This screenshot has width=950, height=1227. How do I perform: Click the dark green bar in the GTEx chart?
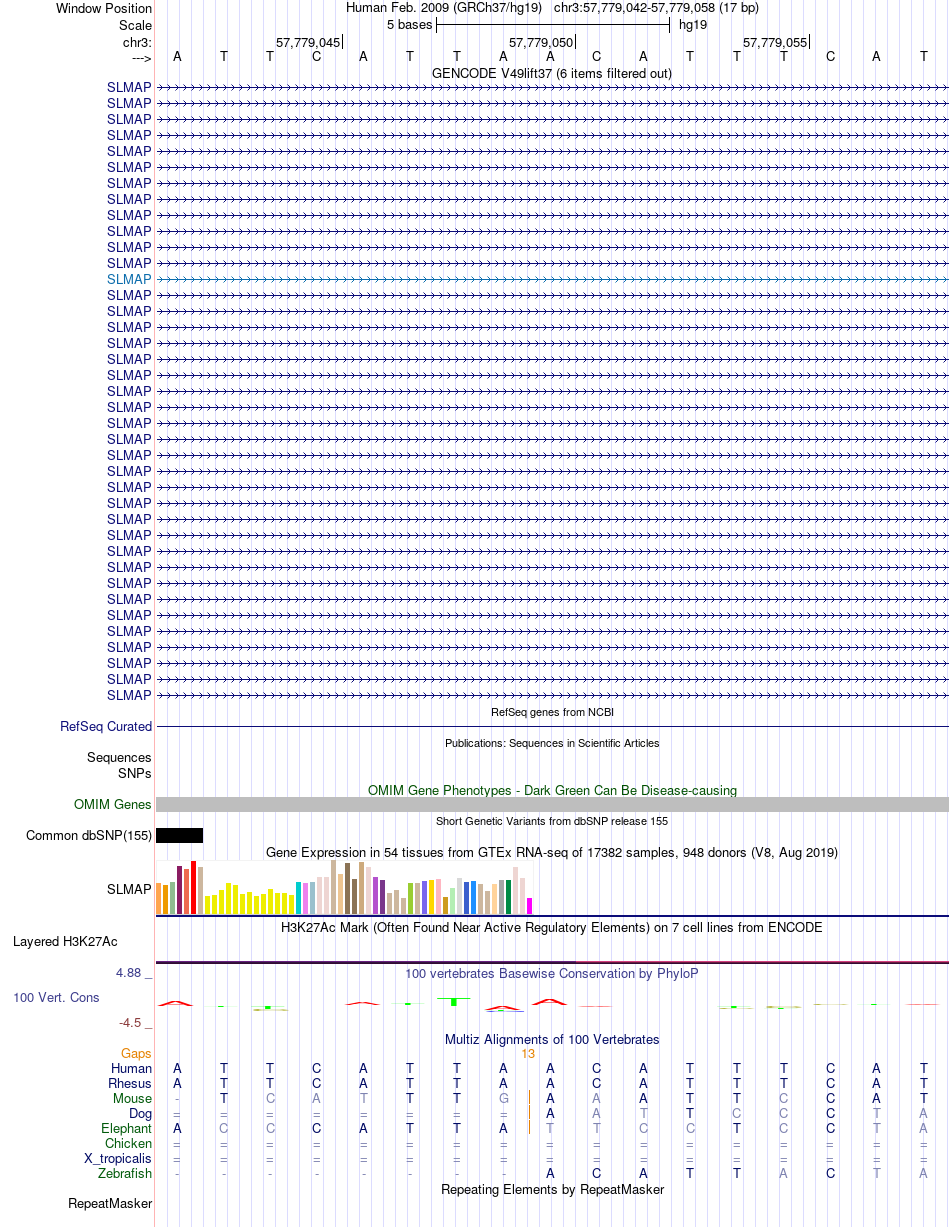pyautogui.click(x=509, y=897)
